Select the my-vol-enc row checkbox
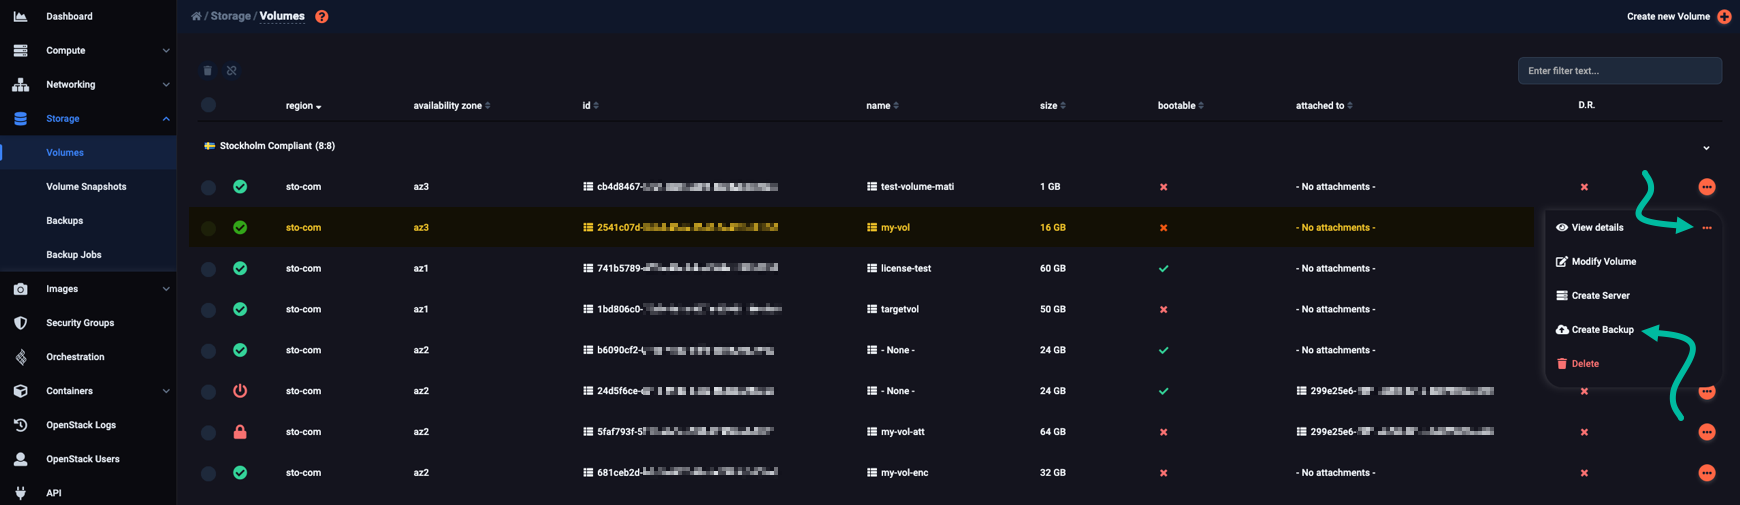 coord(208,474)
